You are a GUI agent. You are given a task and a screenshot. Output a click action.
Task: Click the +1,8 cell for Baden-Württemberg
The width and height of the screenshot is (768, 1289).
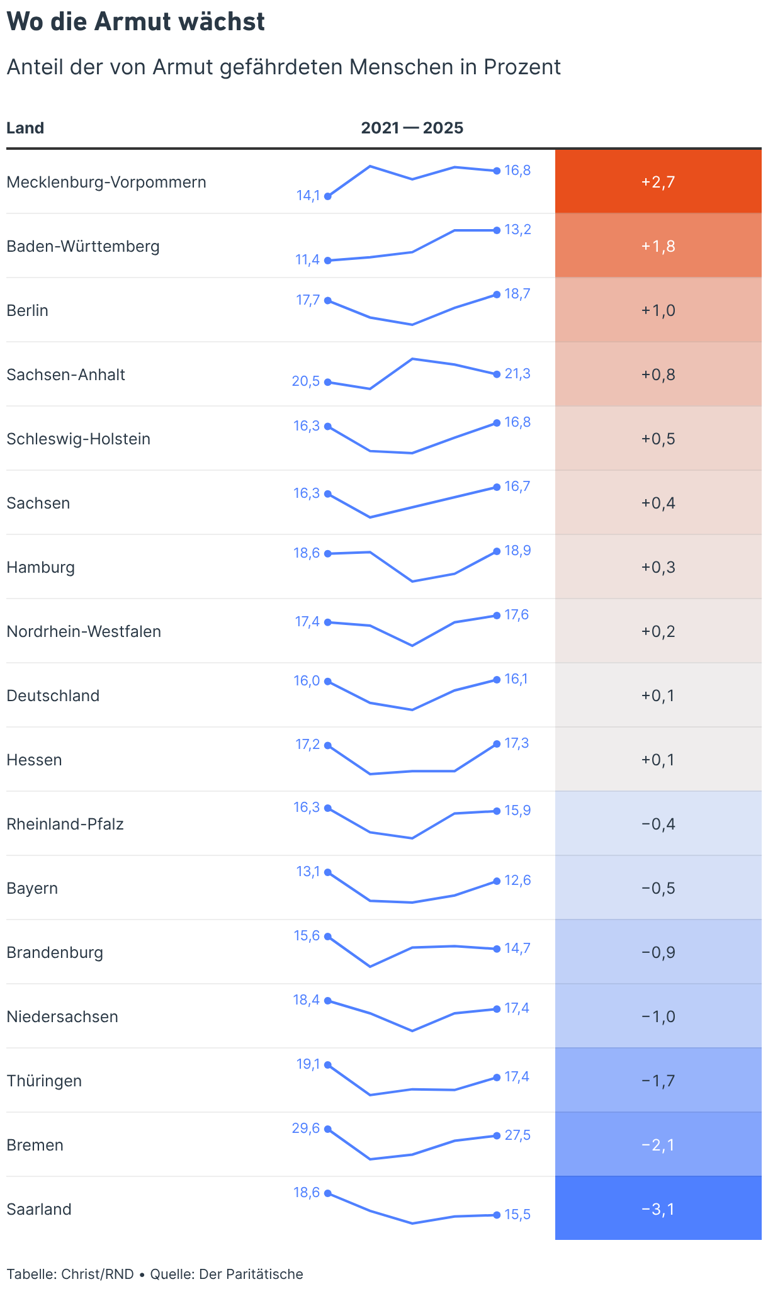point(658,246)
